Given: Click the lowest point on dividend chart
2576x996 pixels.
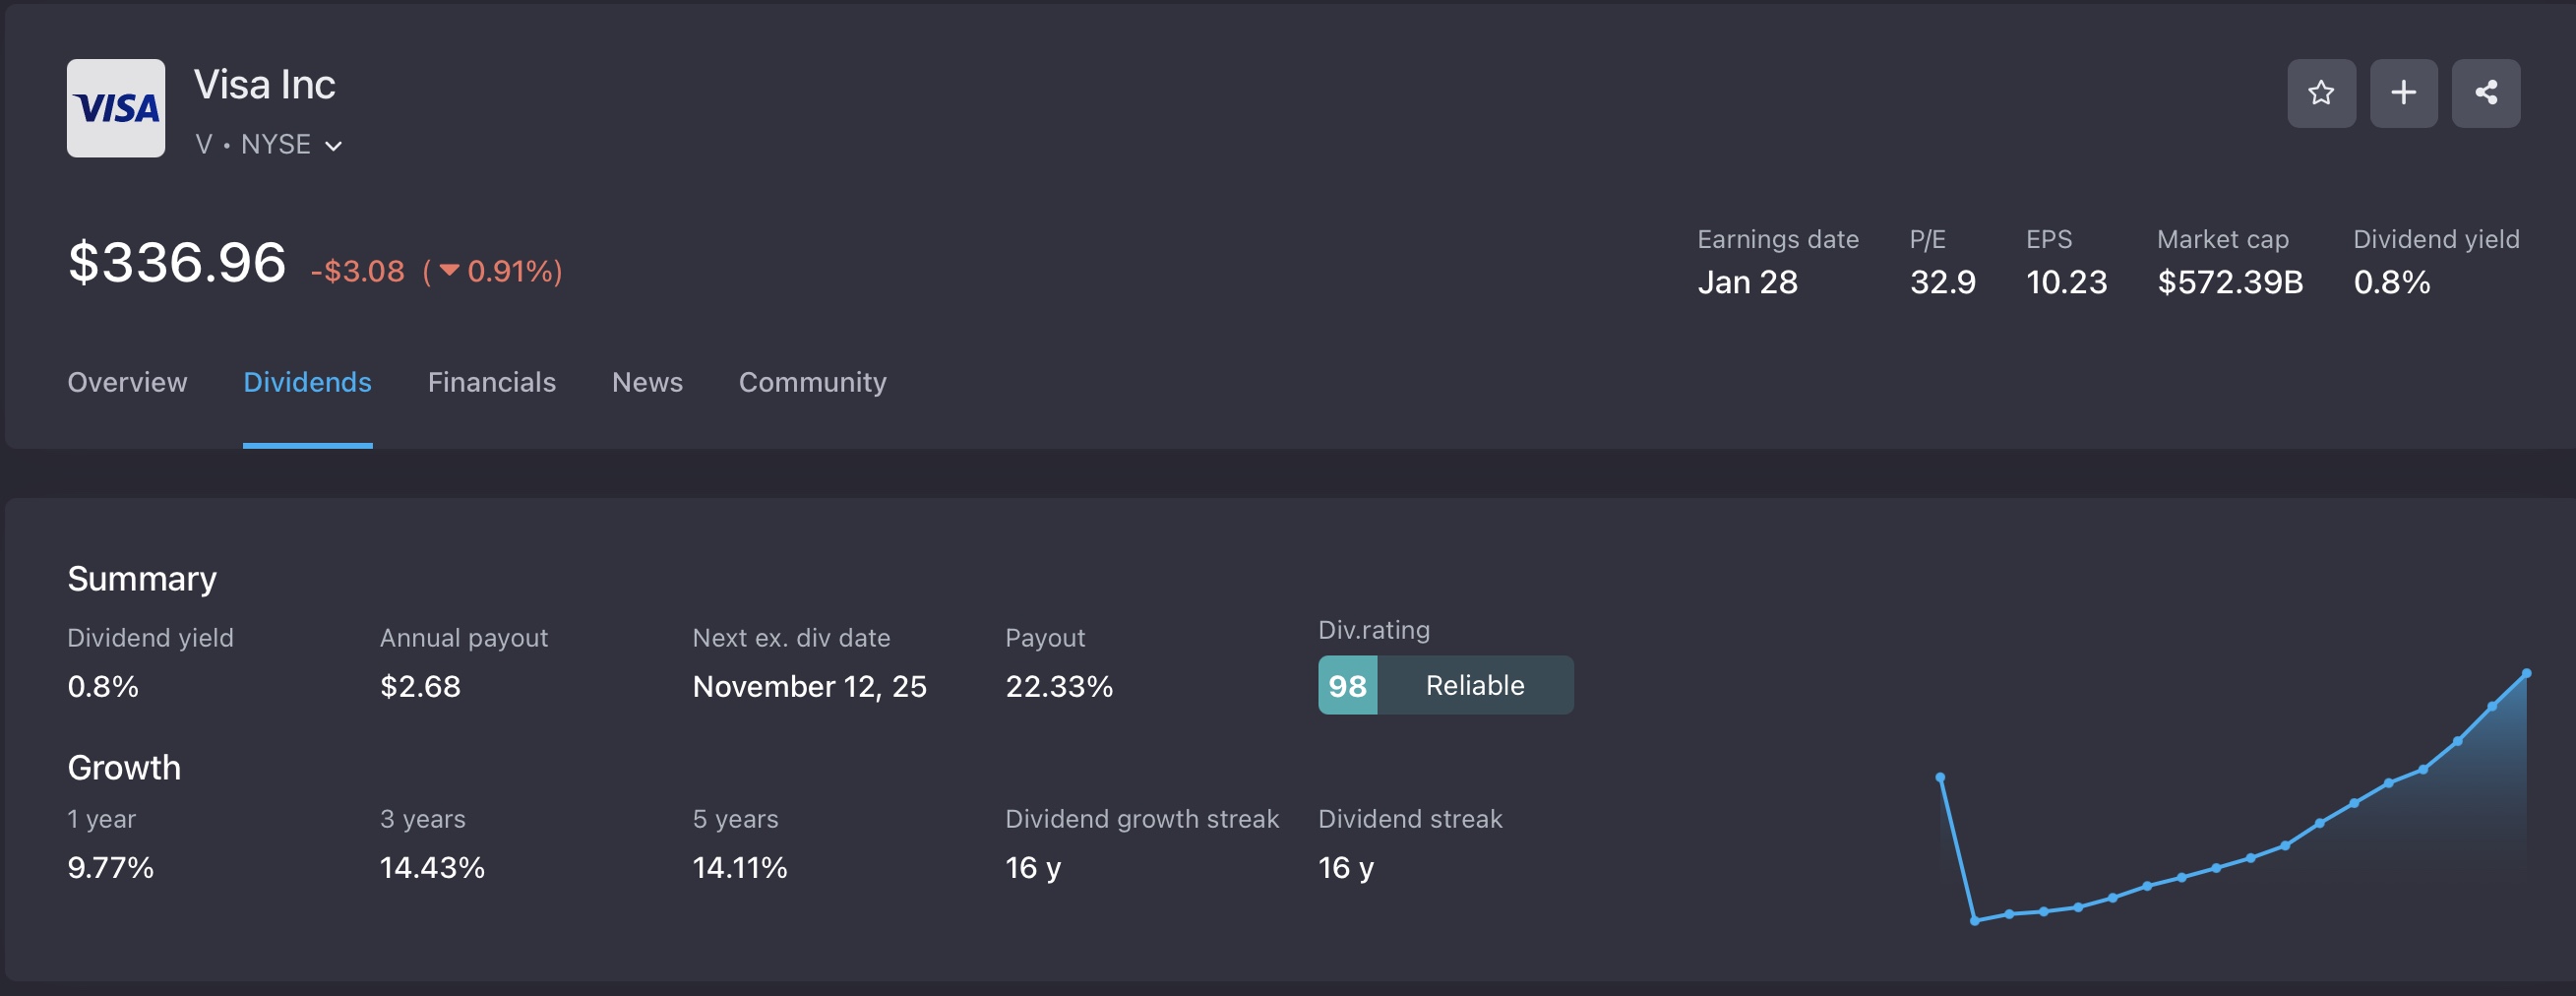Looking at the screenshot, I should [x=1974, y=921].
